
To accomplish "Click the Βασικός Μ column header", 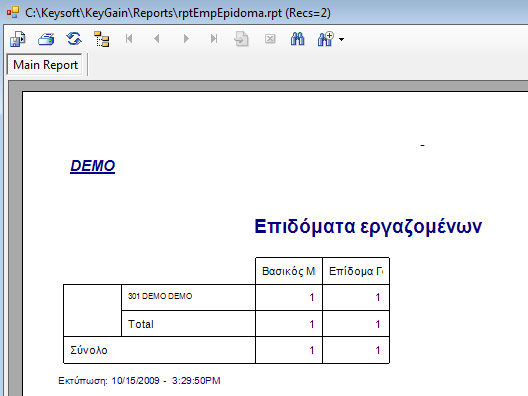I will 289,271.
